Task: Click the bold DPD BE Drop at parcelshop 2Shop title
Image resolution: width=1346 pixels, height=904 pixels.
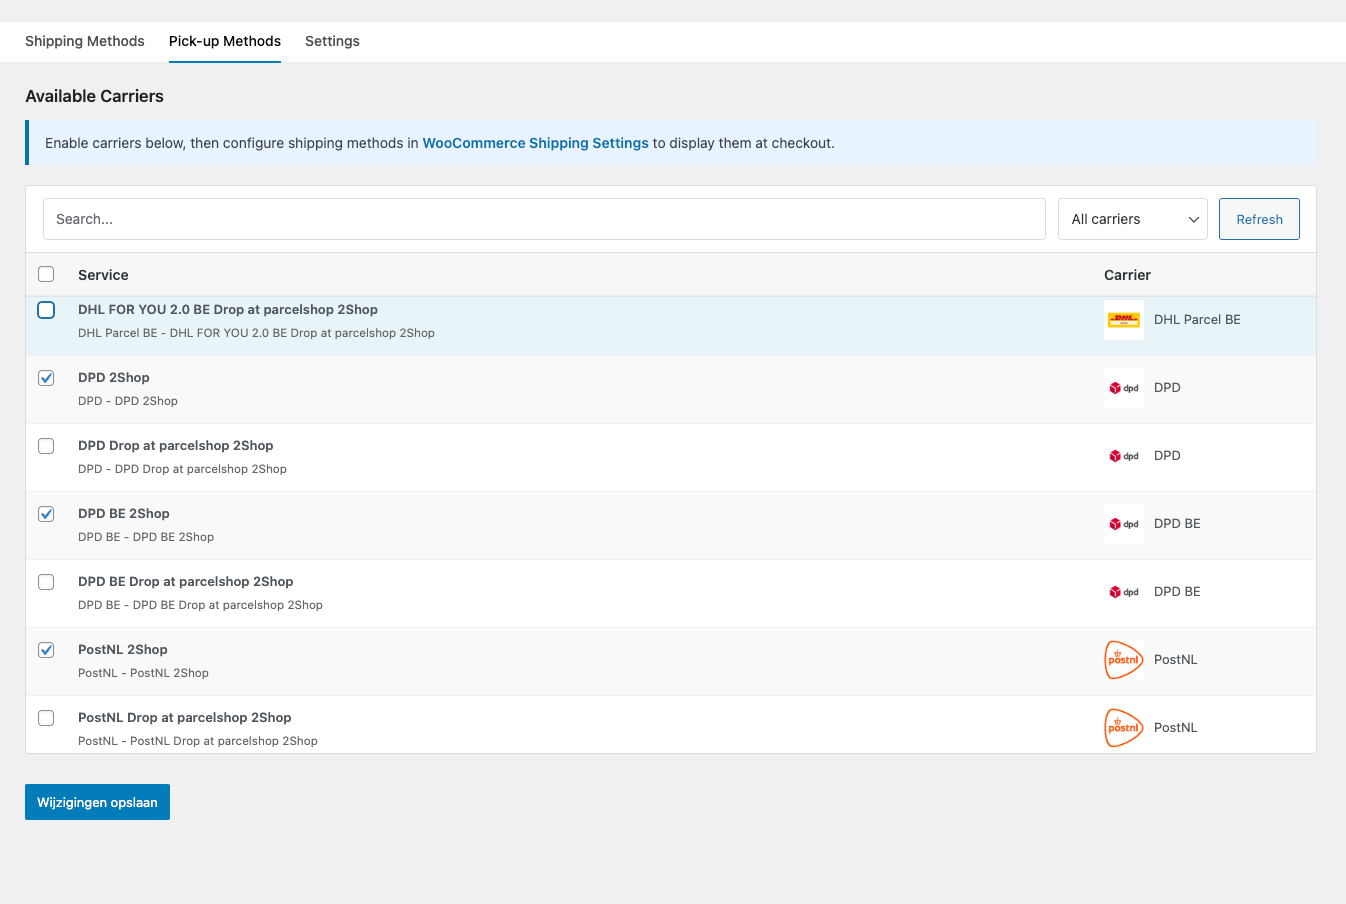Action: click(186, 582)
